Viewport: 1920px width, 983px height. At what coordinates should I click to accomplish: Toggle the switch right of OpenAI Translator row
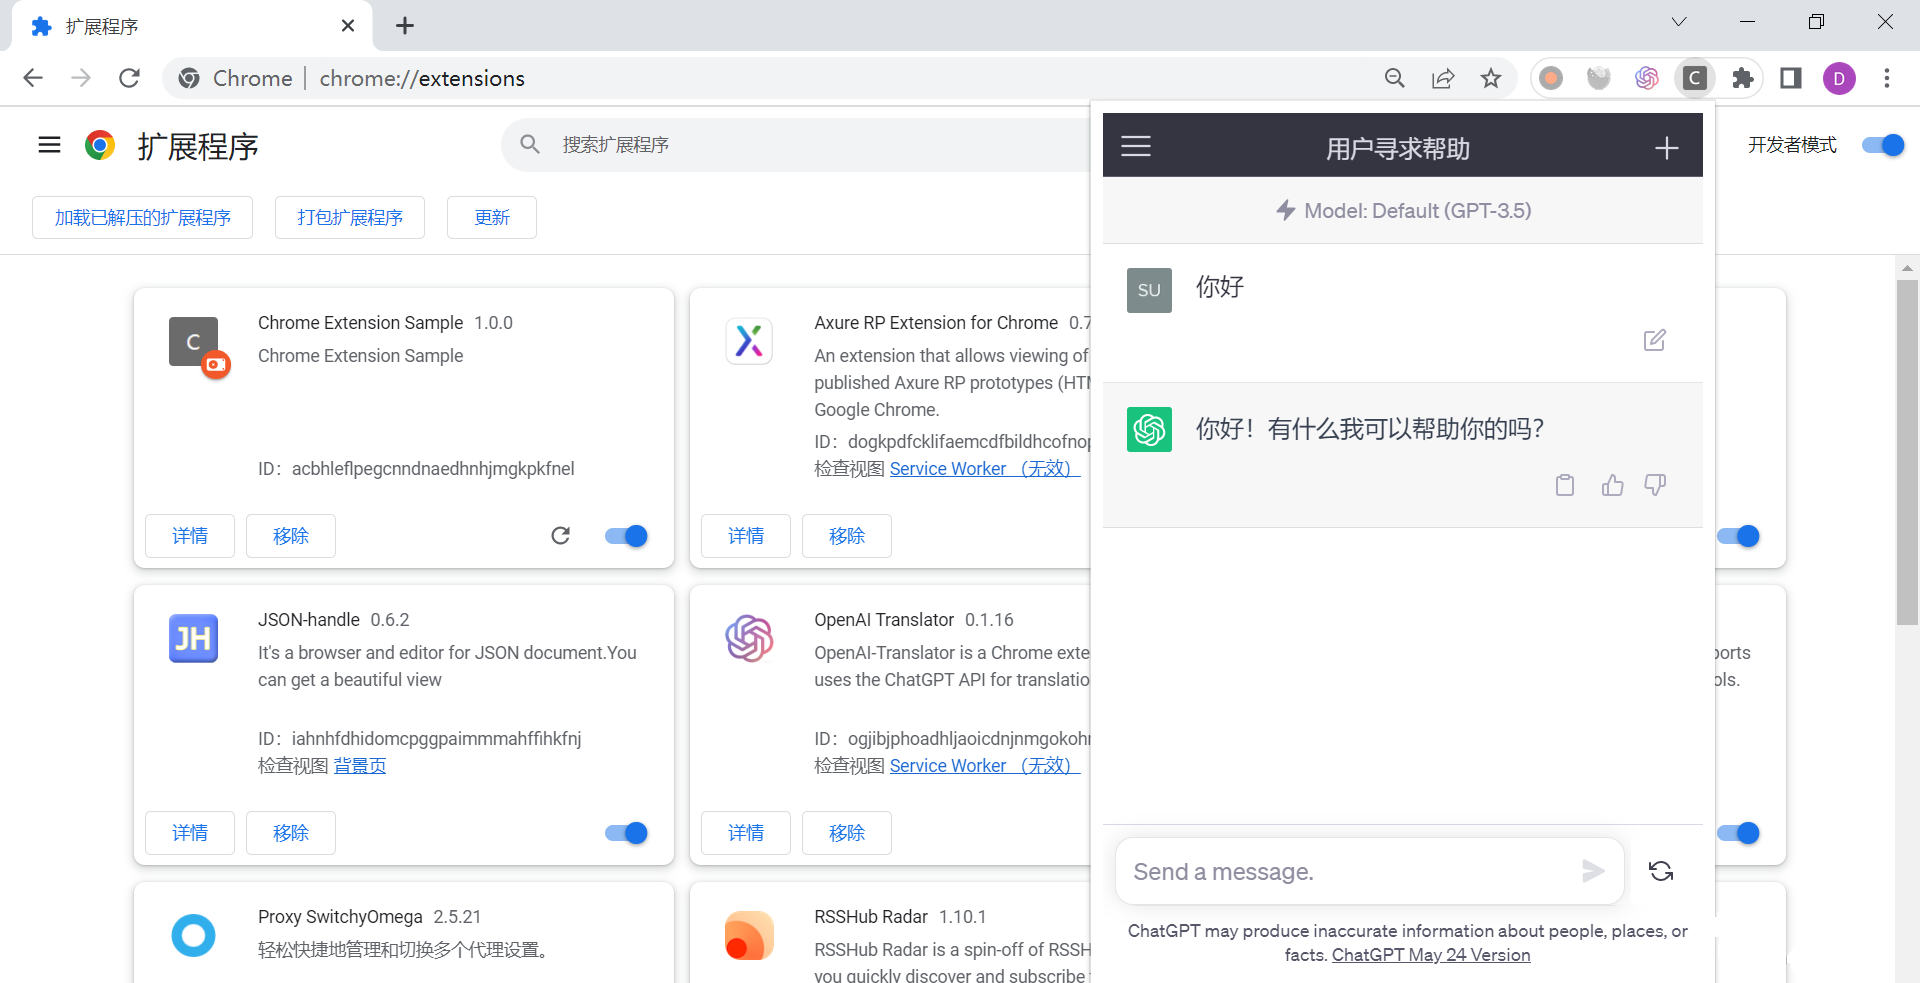click(1739, 833)
